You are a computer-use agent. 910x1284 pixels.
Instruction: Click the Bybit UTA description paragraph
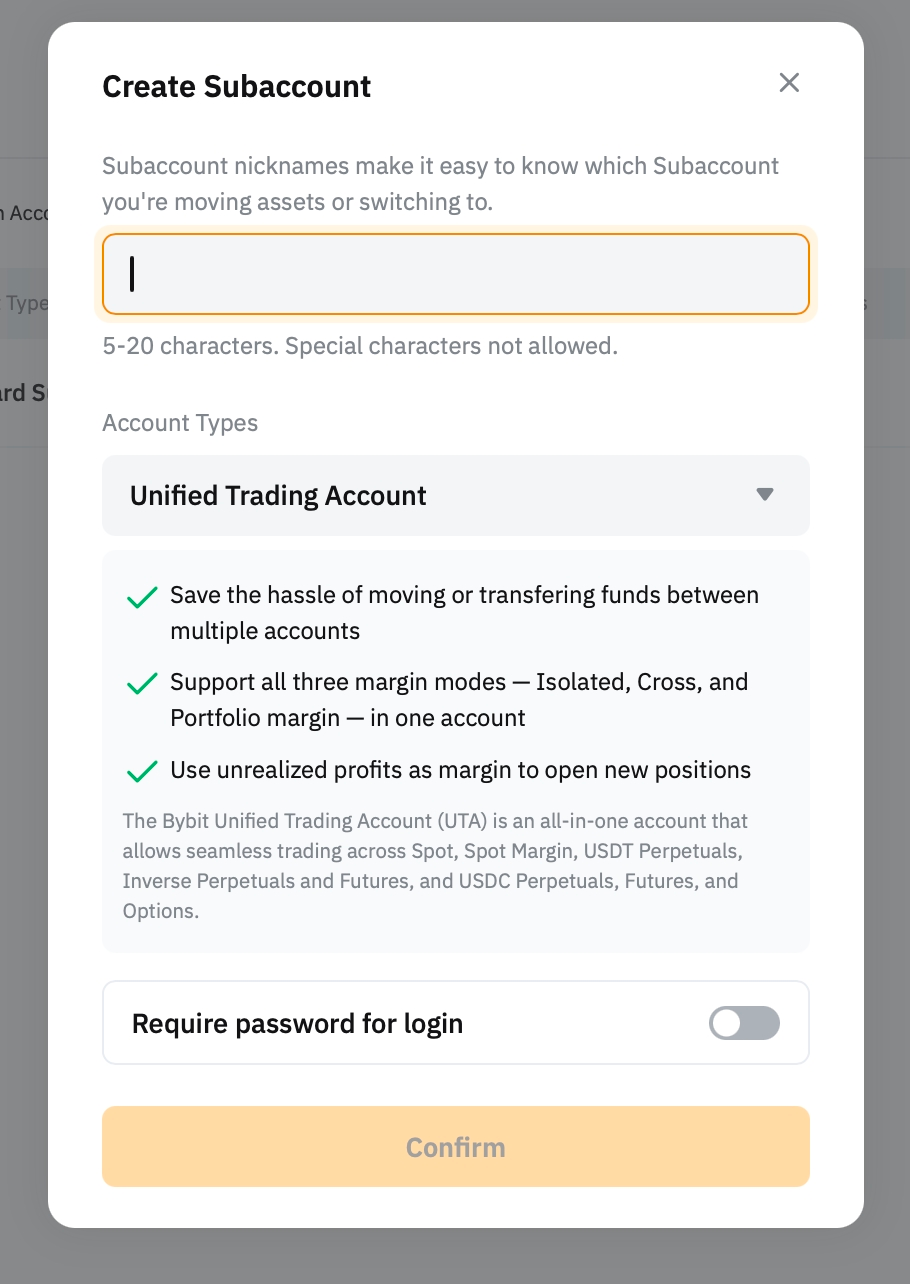pyautogui.click(x=435, y=866)
